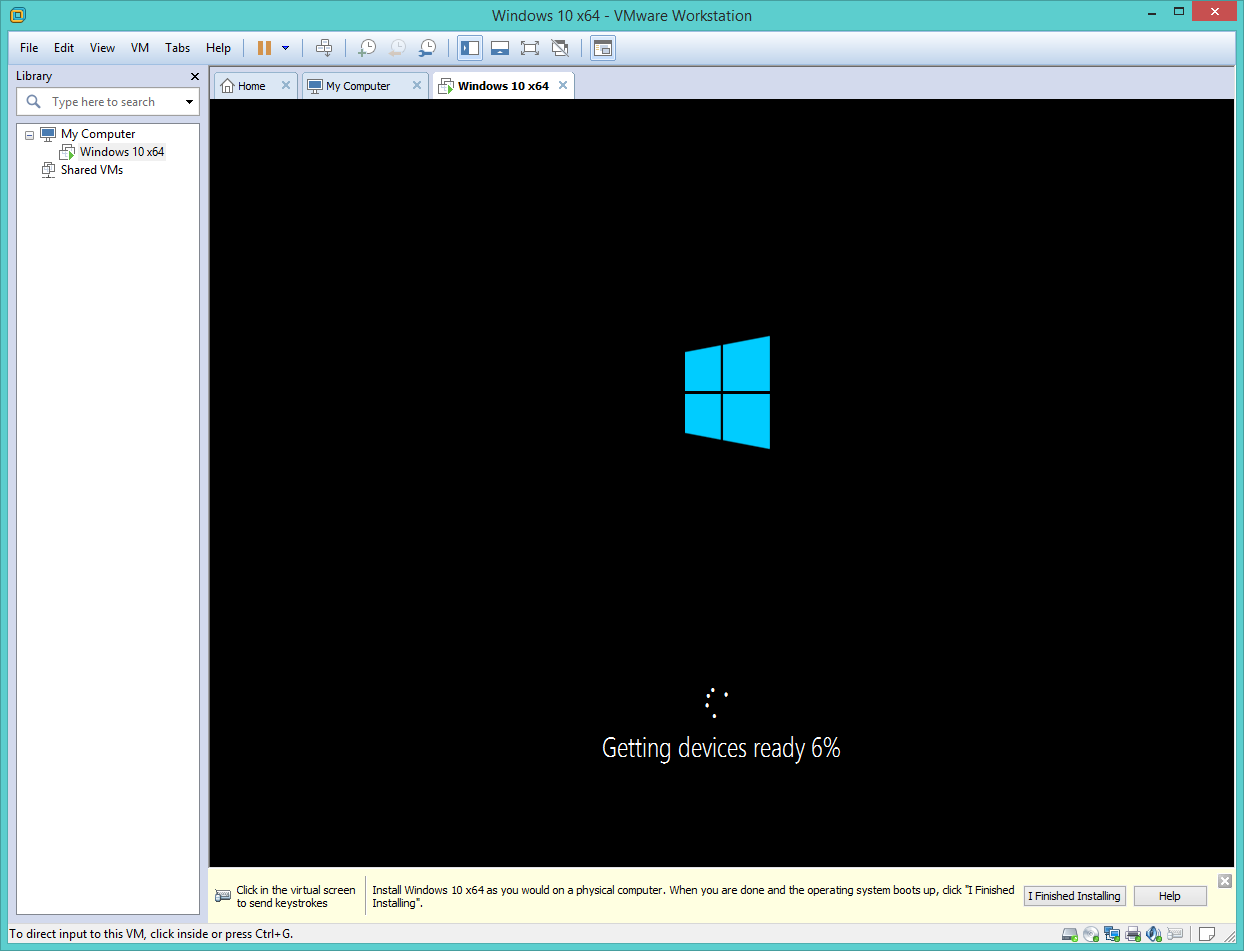Click the Help button in the install bar
Screen dimensions: 1244x951
1170,896
